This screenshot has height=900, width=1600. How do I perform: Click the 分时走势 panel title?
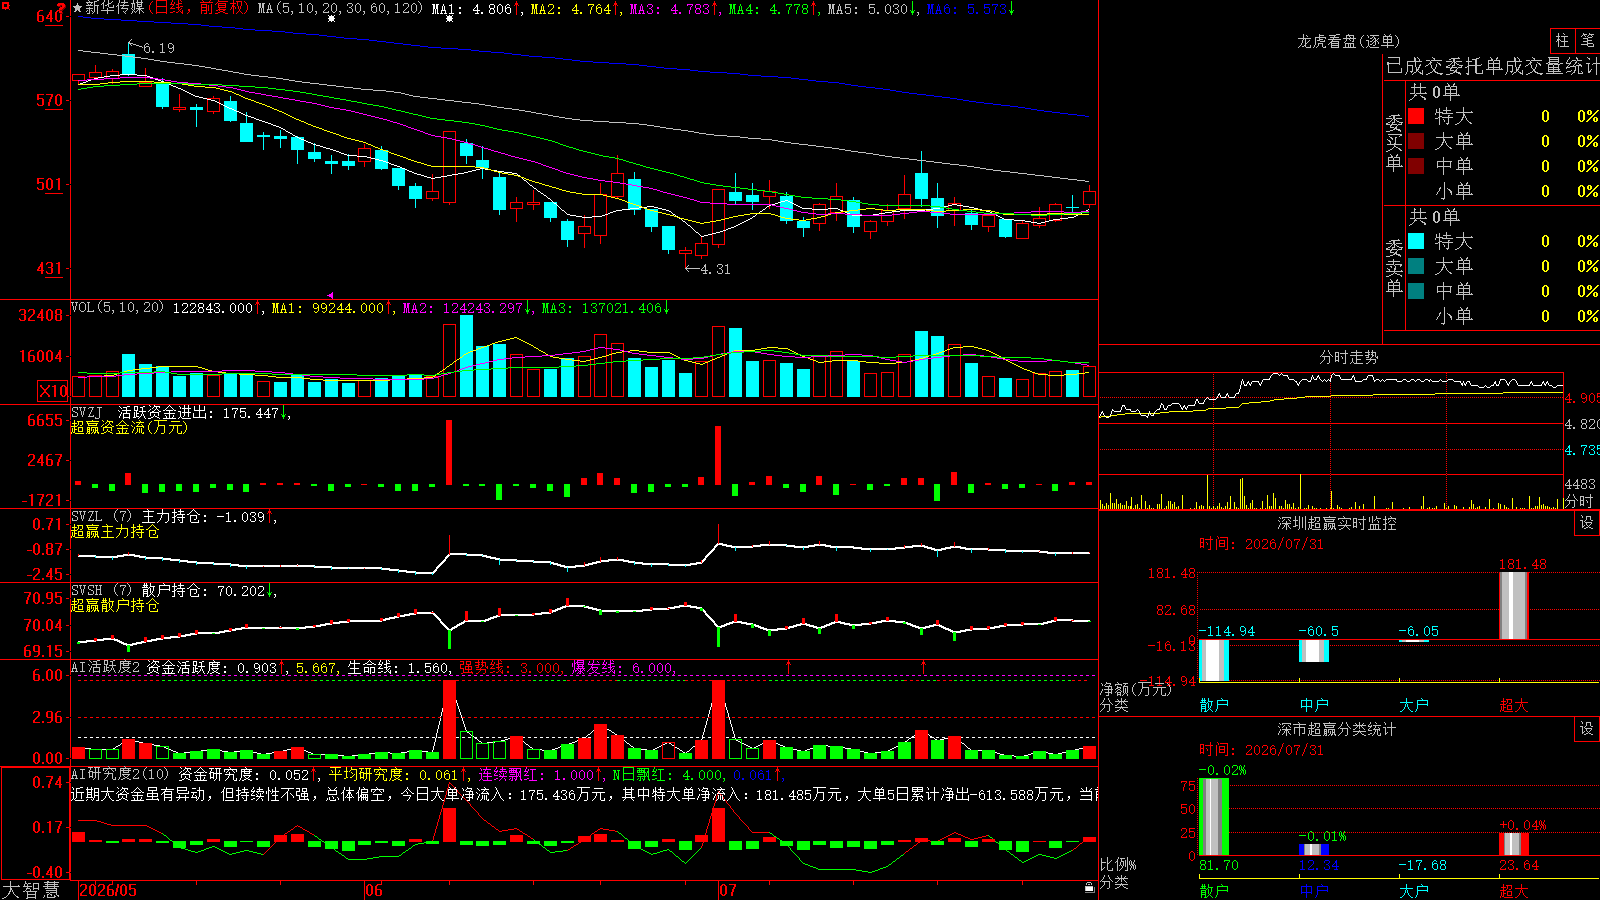[x=1348, y=357]
